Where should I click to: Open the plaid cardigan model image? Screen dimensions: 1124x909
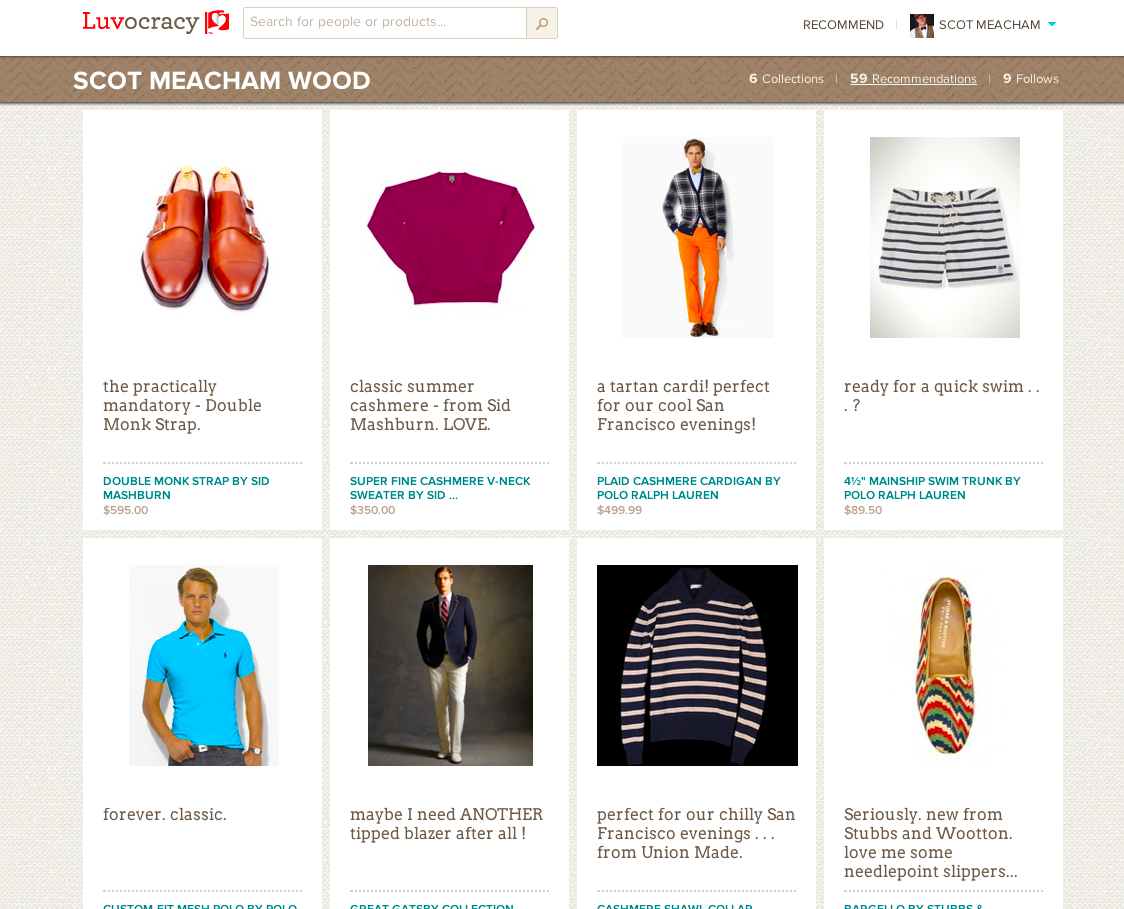click(697, 237)
